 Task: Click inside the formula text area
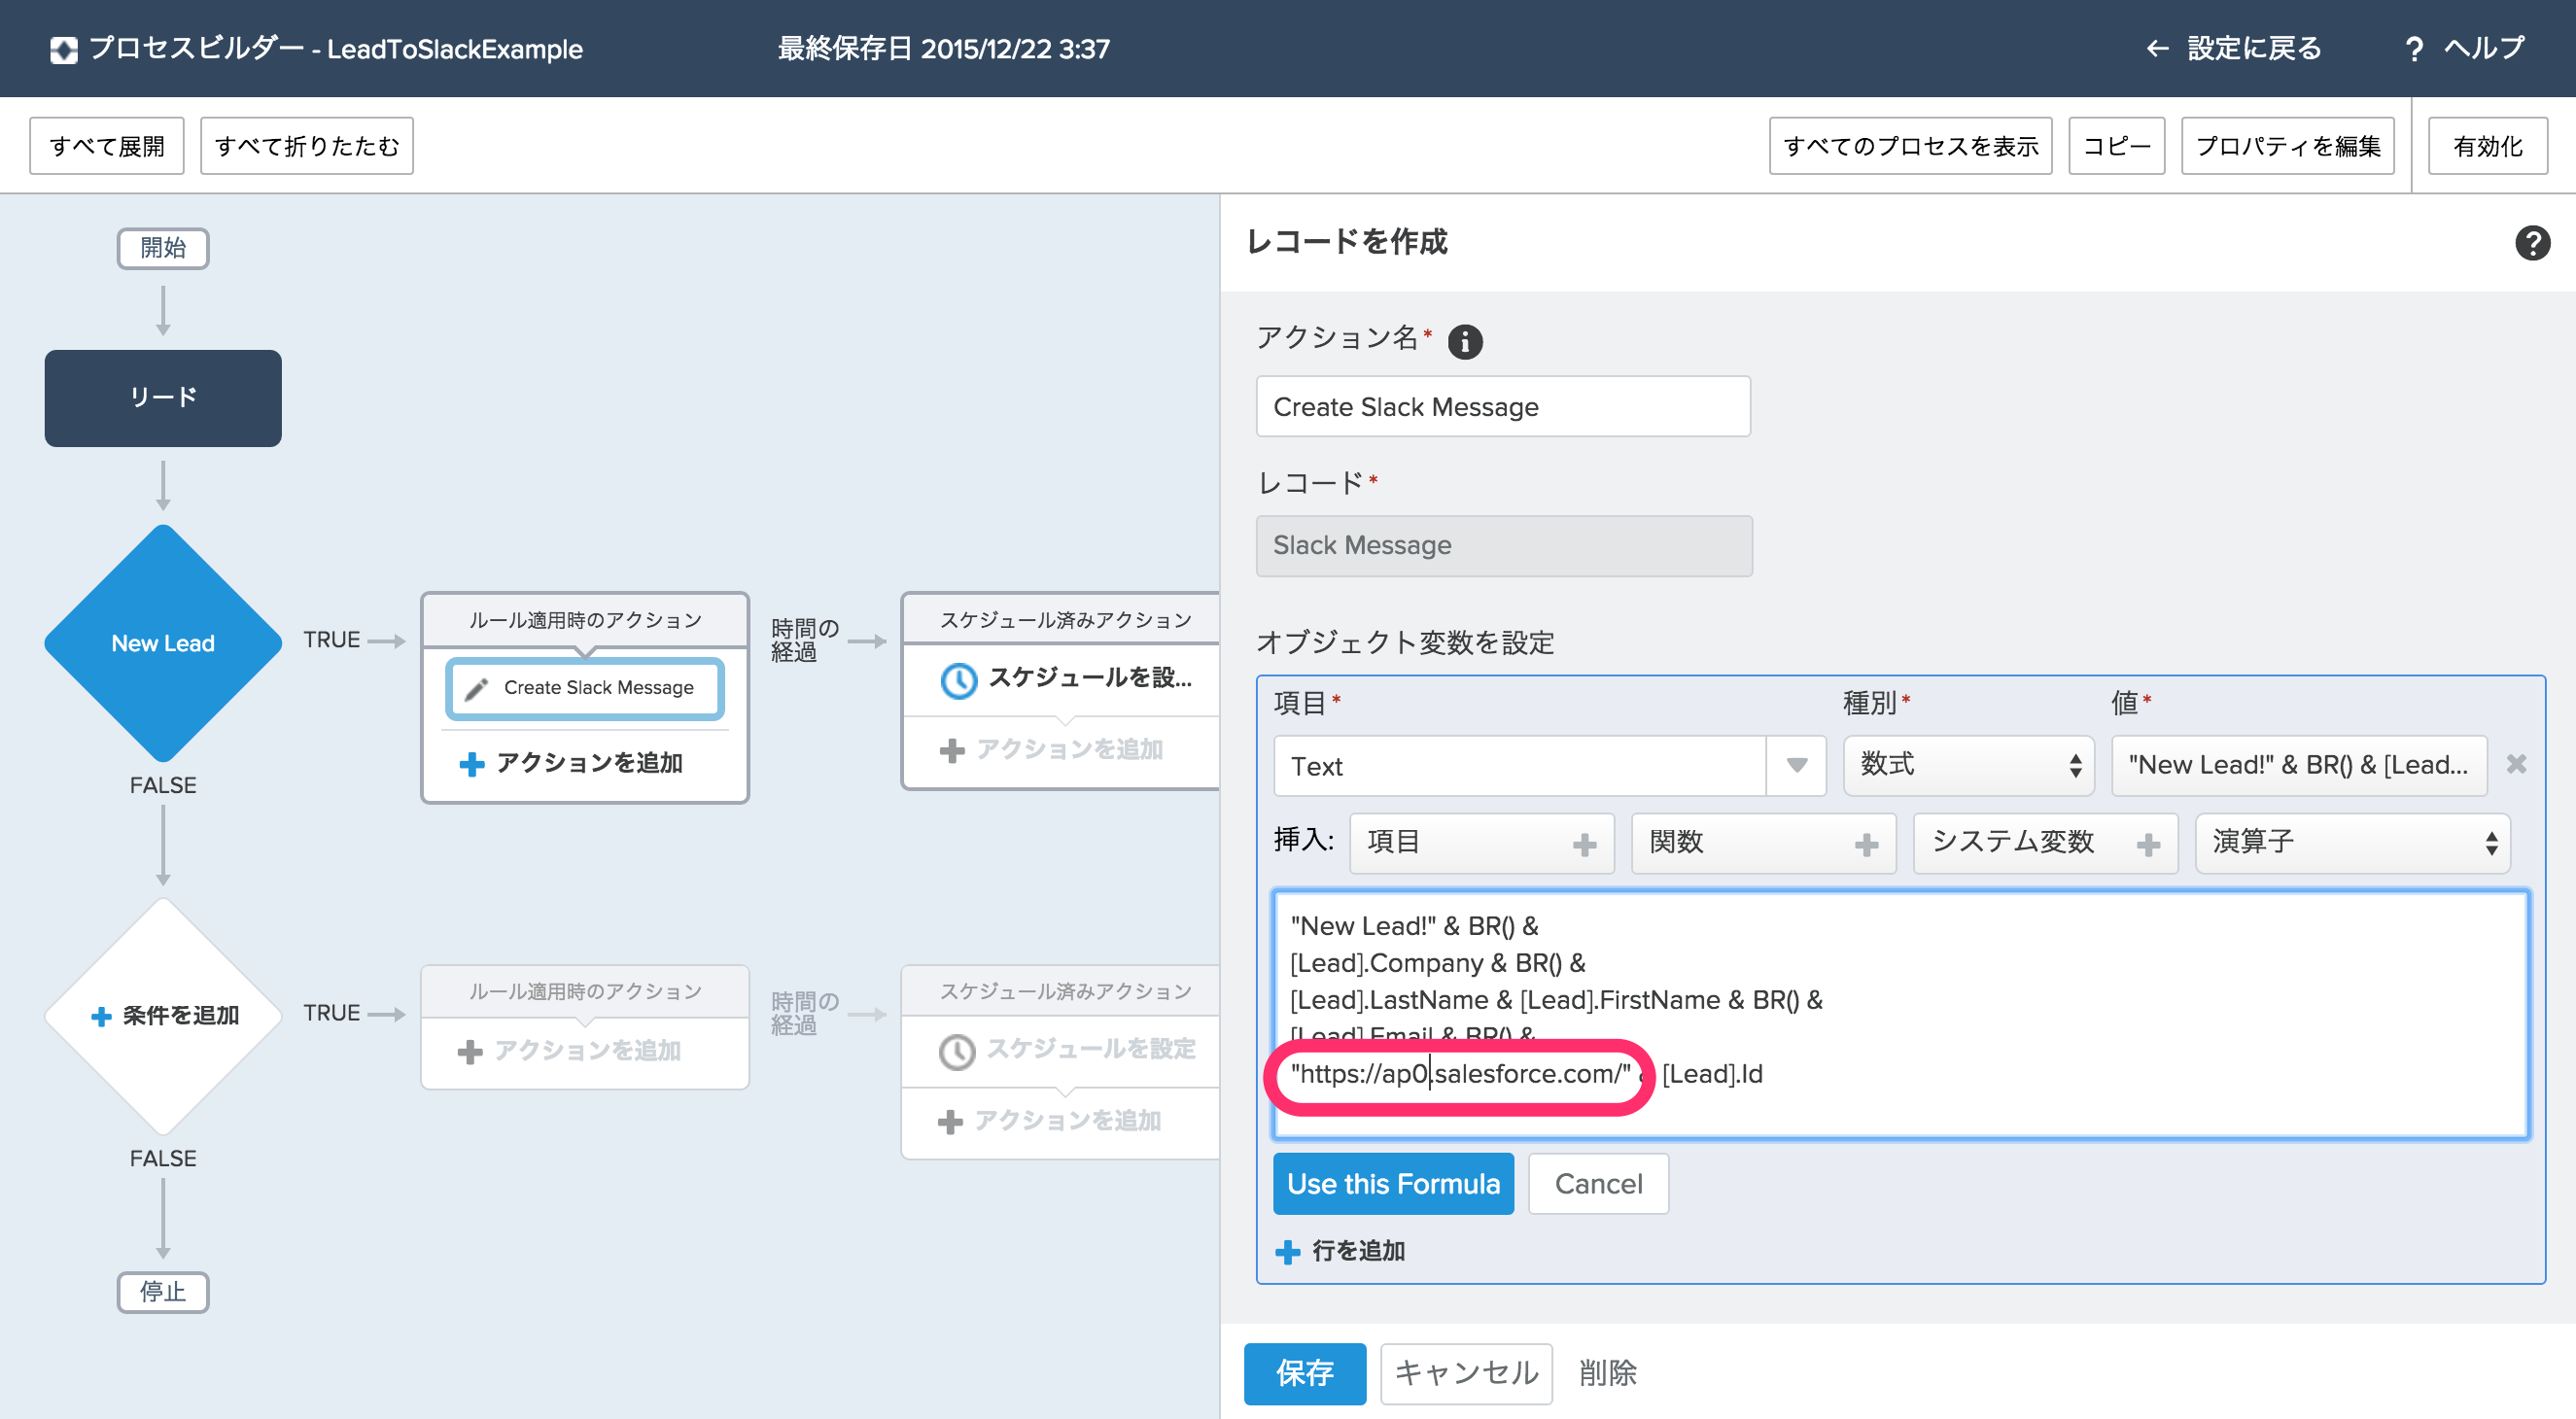[1900, 1015]
